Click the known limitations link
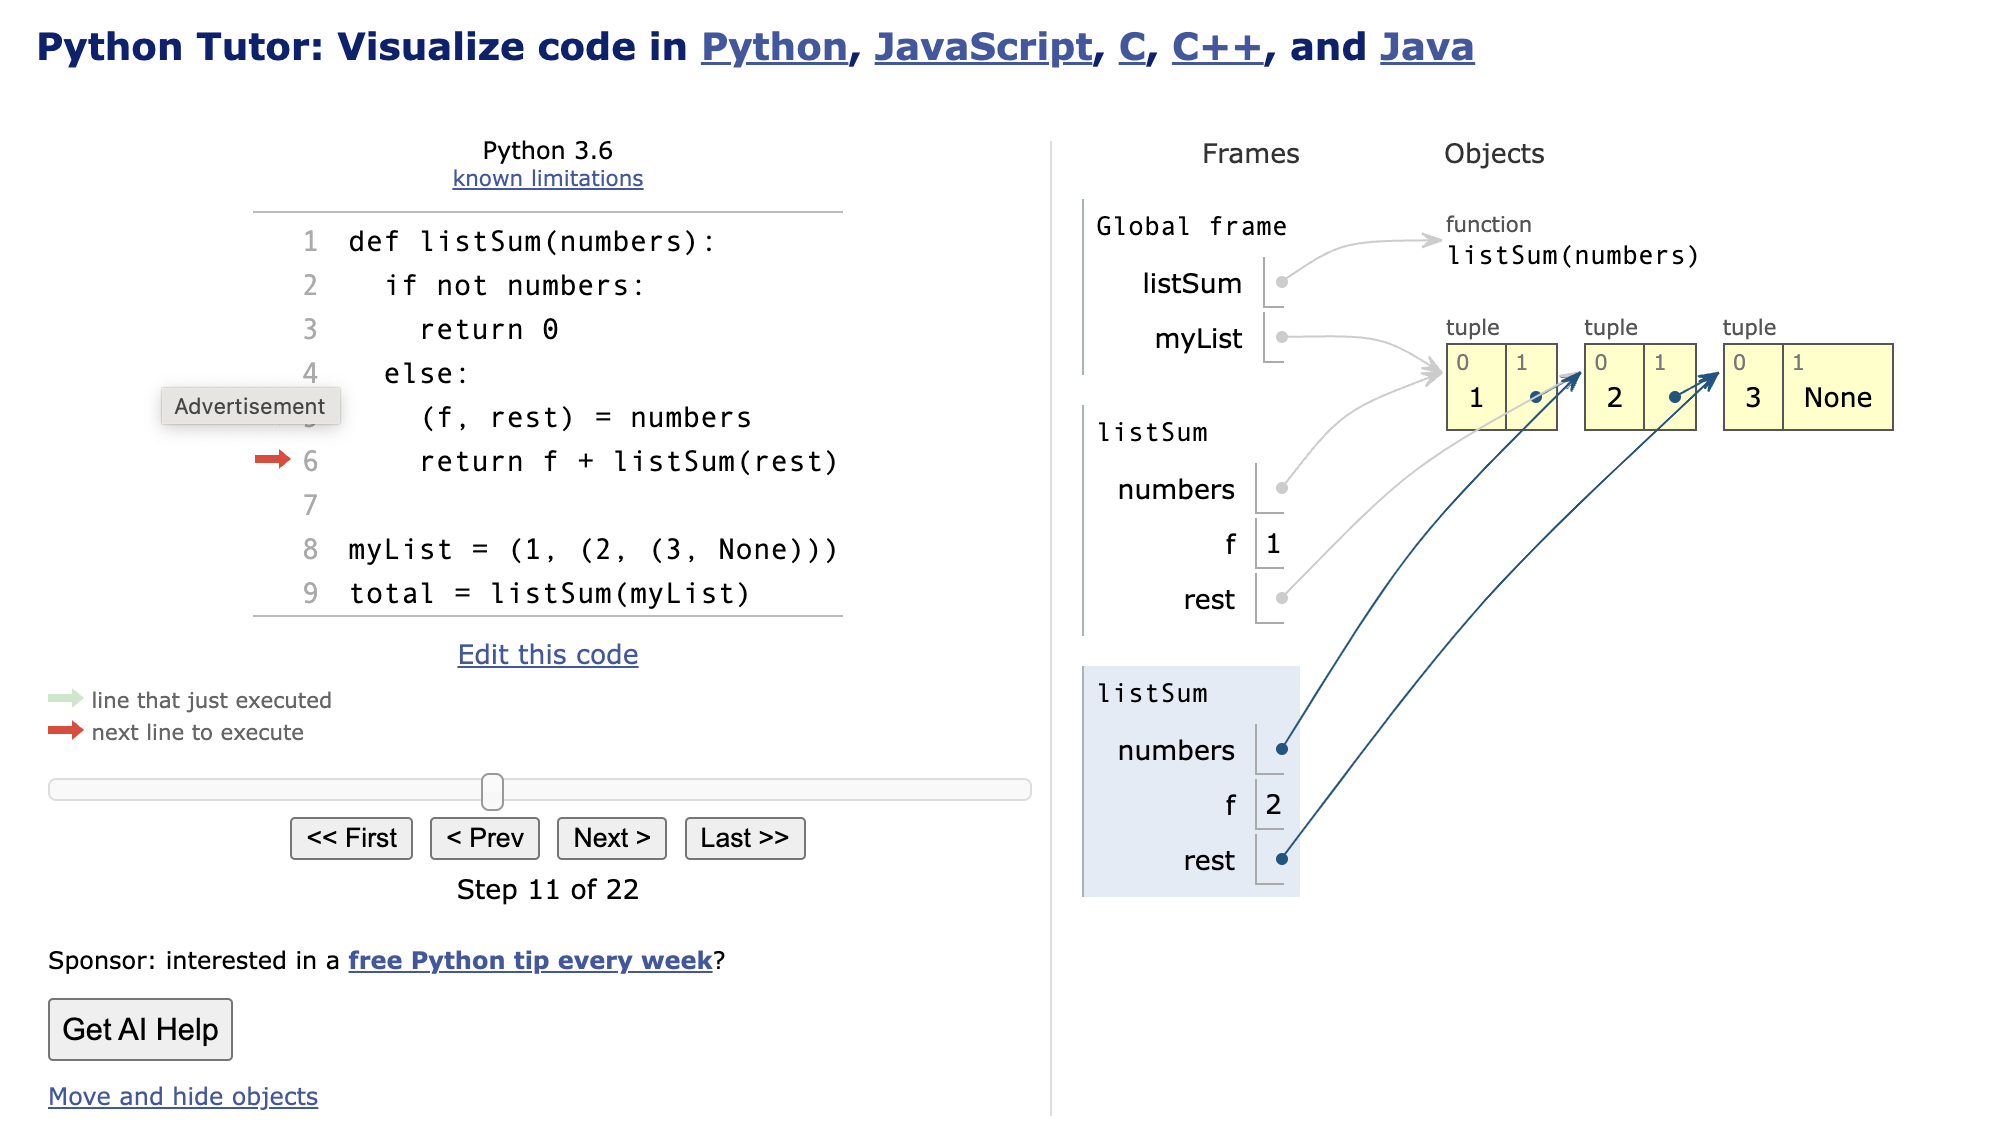The width and height of the screenshot is (2012, 1138). pyautogui.click(x=548, y=179)
